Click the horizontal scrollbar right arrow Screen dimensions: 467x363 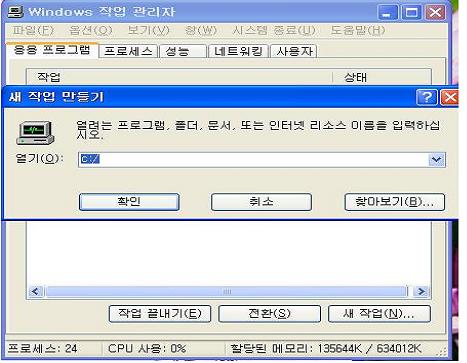pos(421,292)
